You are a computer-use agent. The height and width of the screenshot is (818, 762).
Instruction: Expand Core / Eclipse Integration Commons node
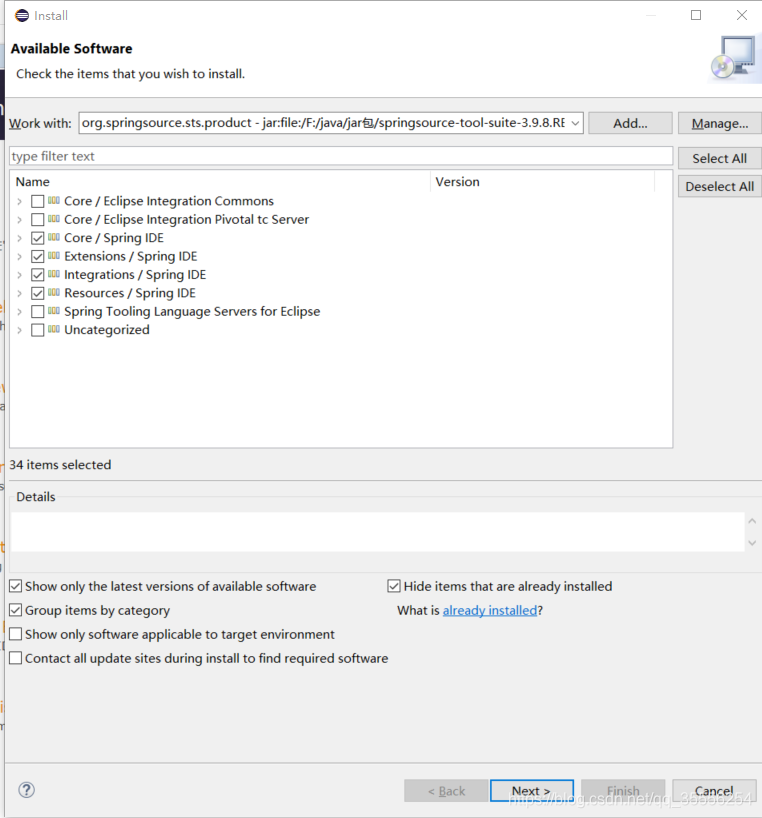pos(19,201)
